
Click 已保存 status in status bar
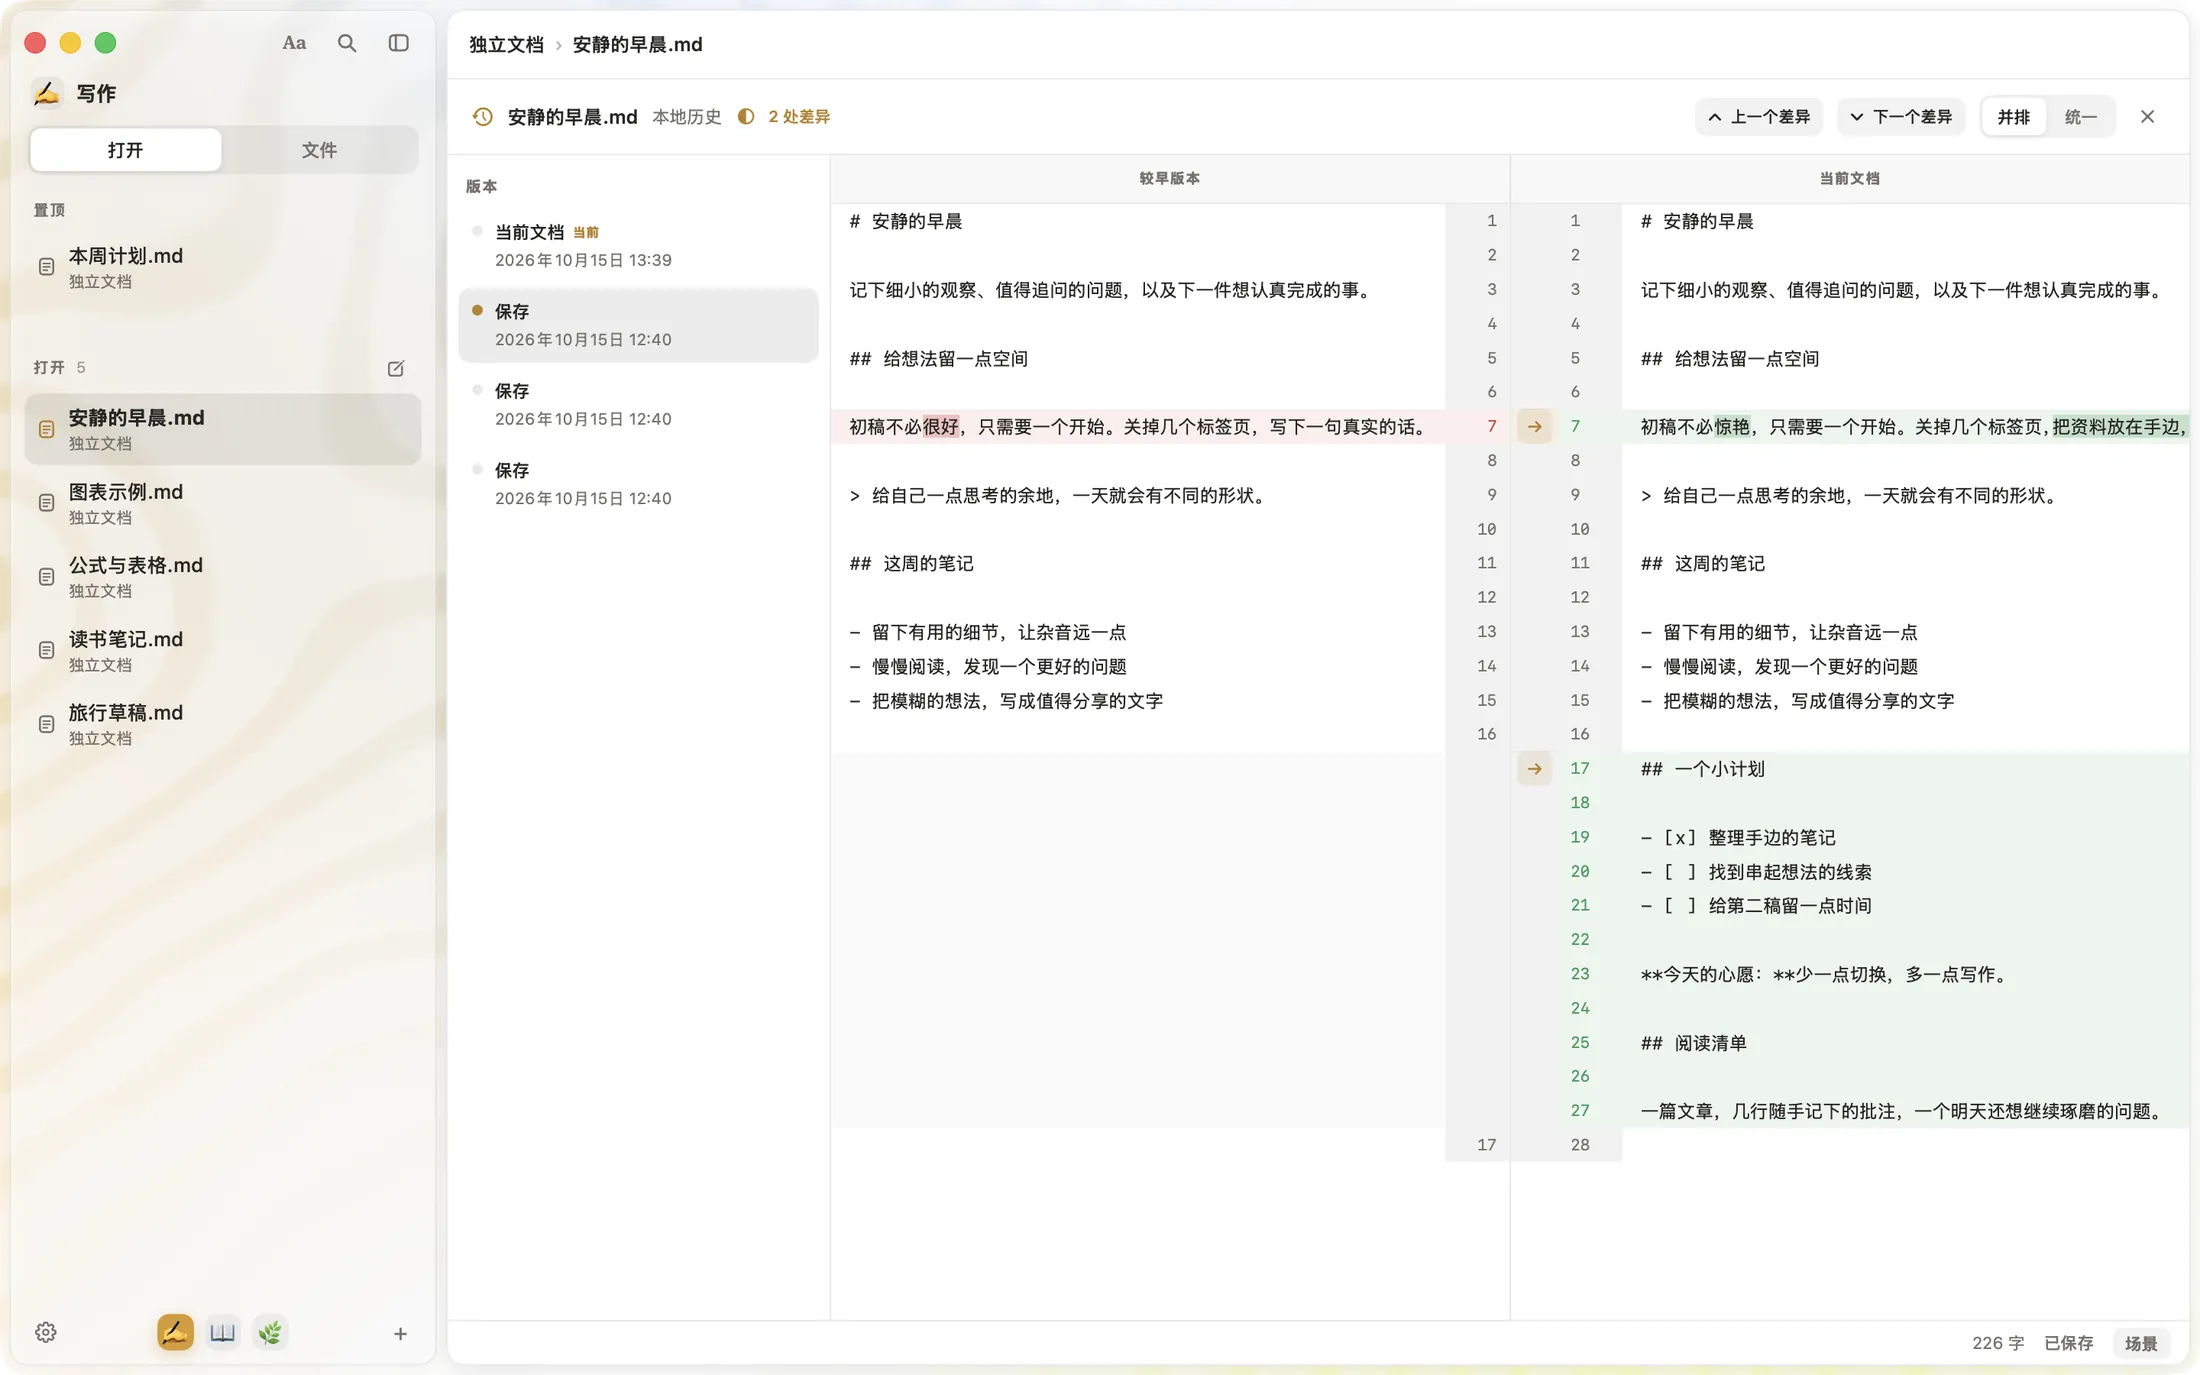pos(2068,1343)
